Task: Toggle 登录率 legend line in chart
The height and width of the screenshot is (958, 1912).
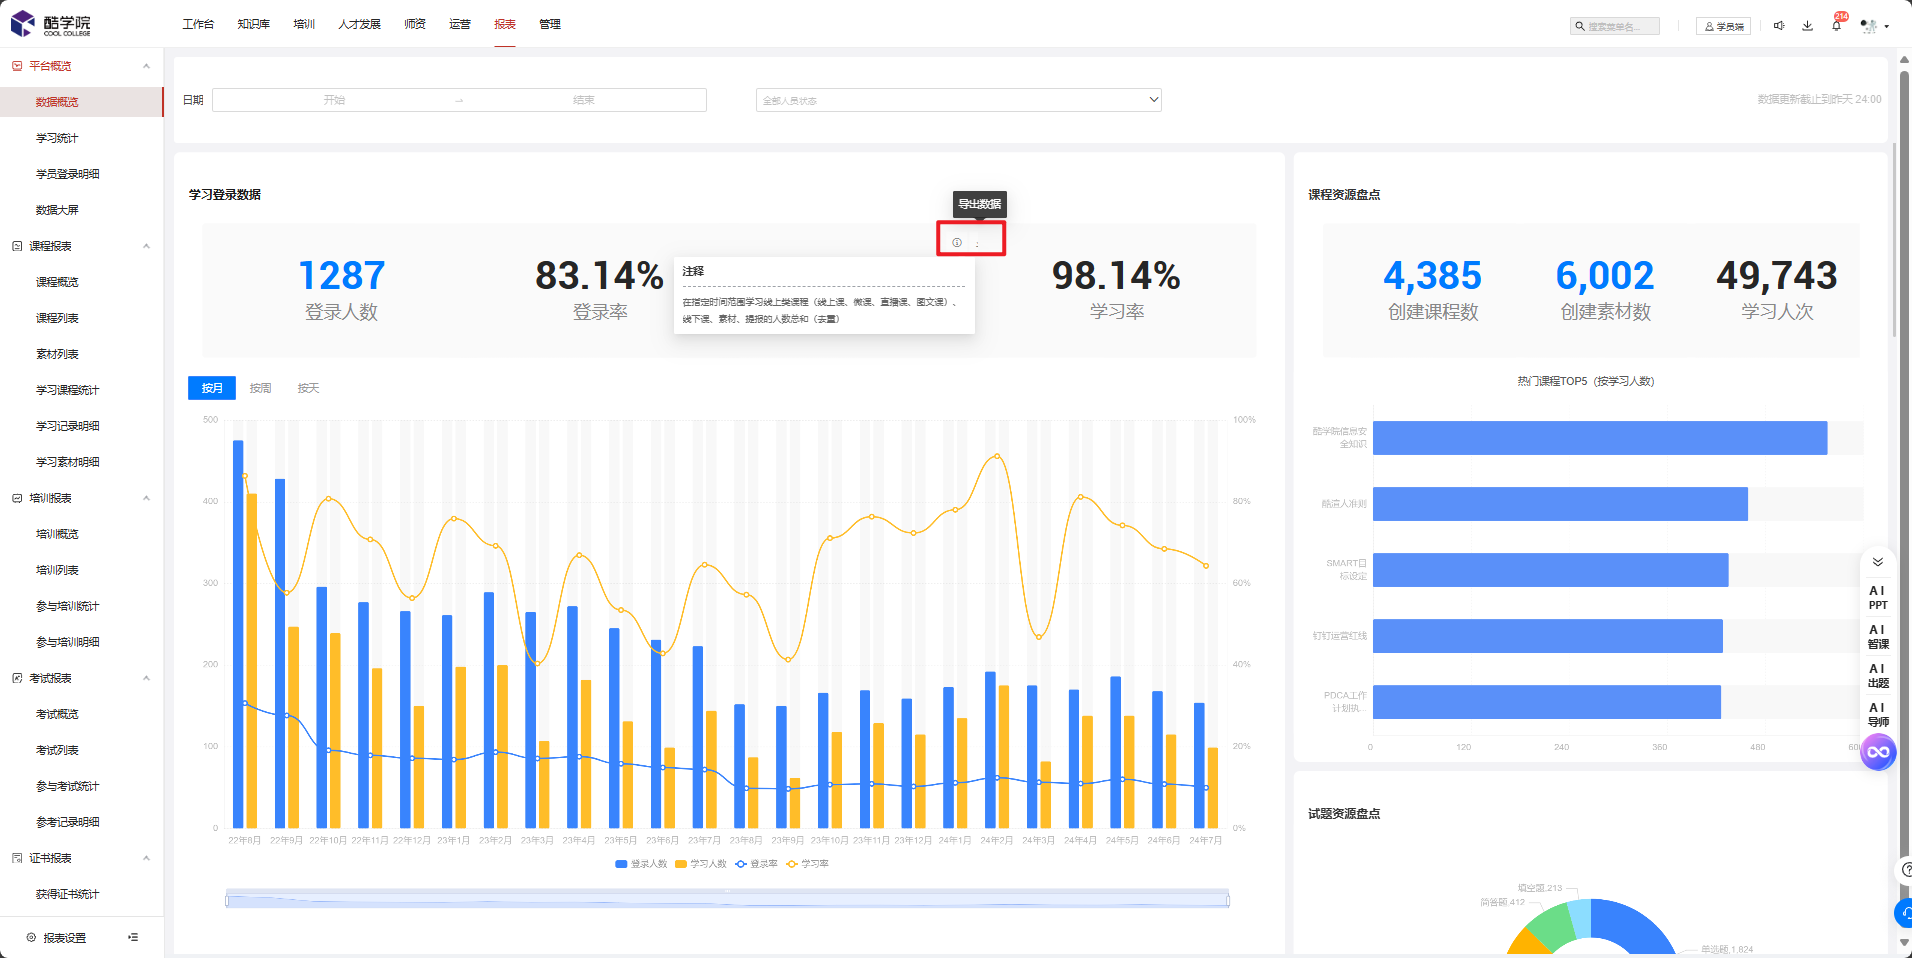Action: pos(756,864)
